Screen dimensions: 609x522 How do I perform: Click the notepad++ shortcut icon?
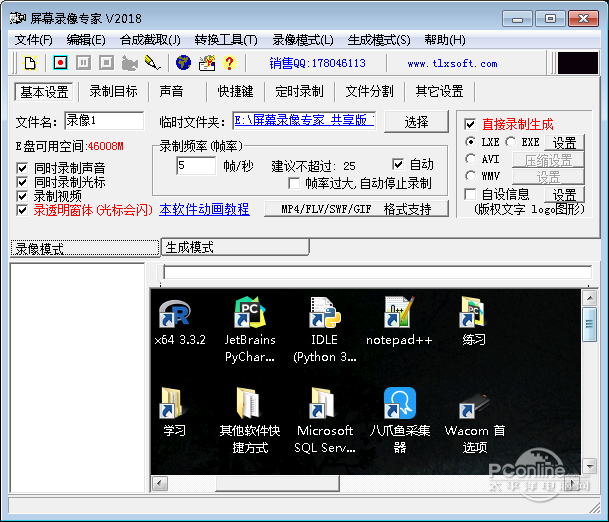[x=399, y=312]
